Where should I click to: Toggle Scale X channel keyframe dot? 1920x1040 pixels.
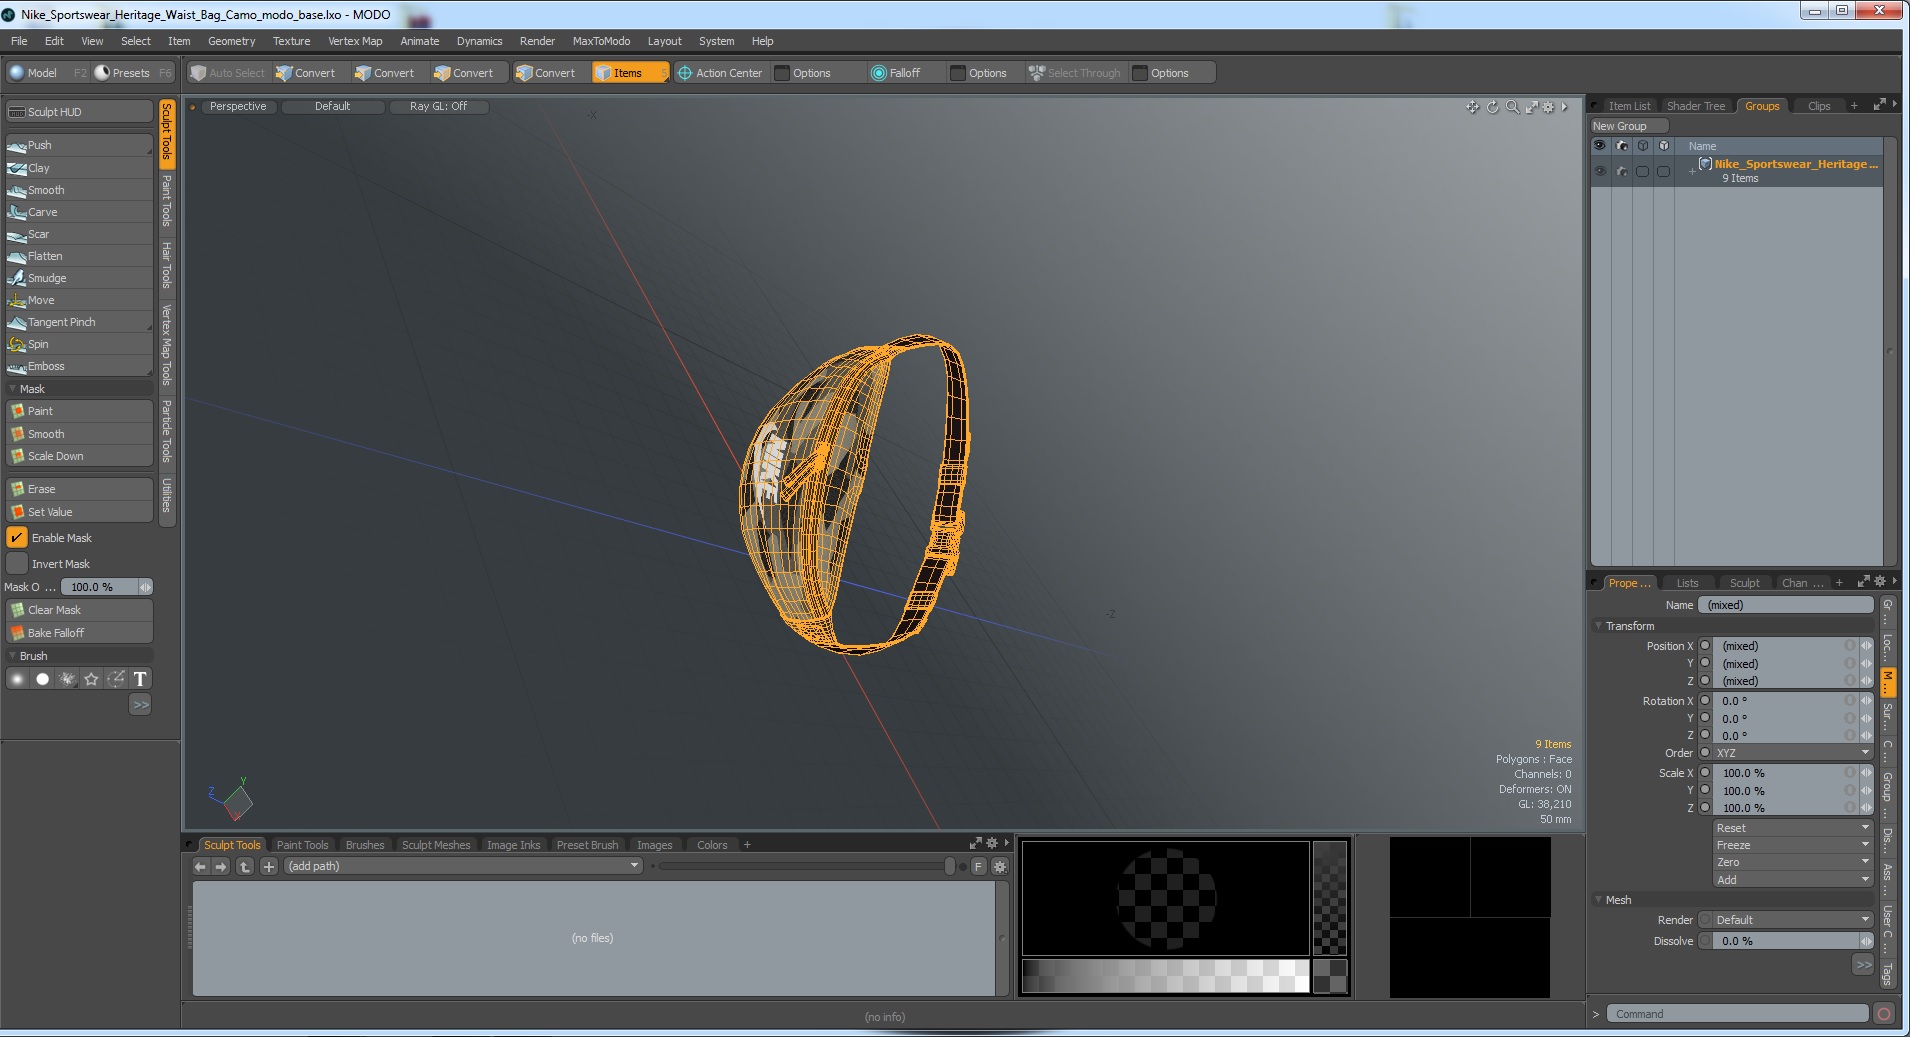1706,774
